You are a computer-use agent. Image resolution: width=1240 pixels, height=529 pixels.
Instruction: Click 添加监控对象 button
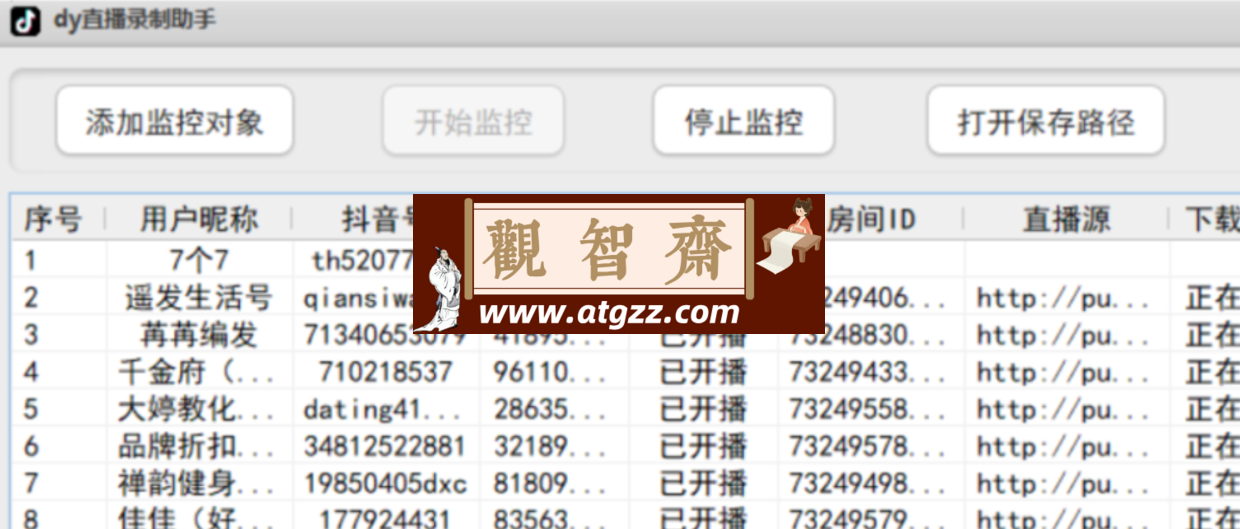174,121
